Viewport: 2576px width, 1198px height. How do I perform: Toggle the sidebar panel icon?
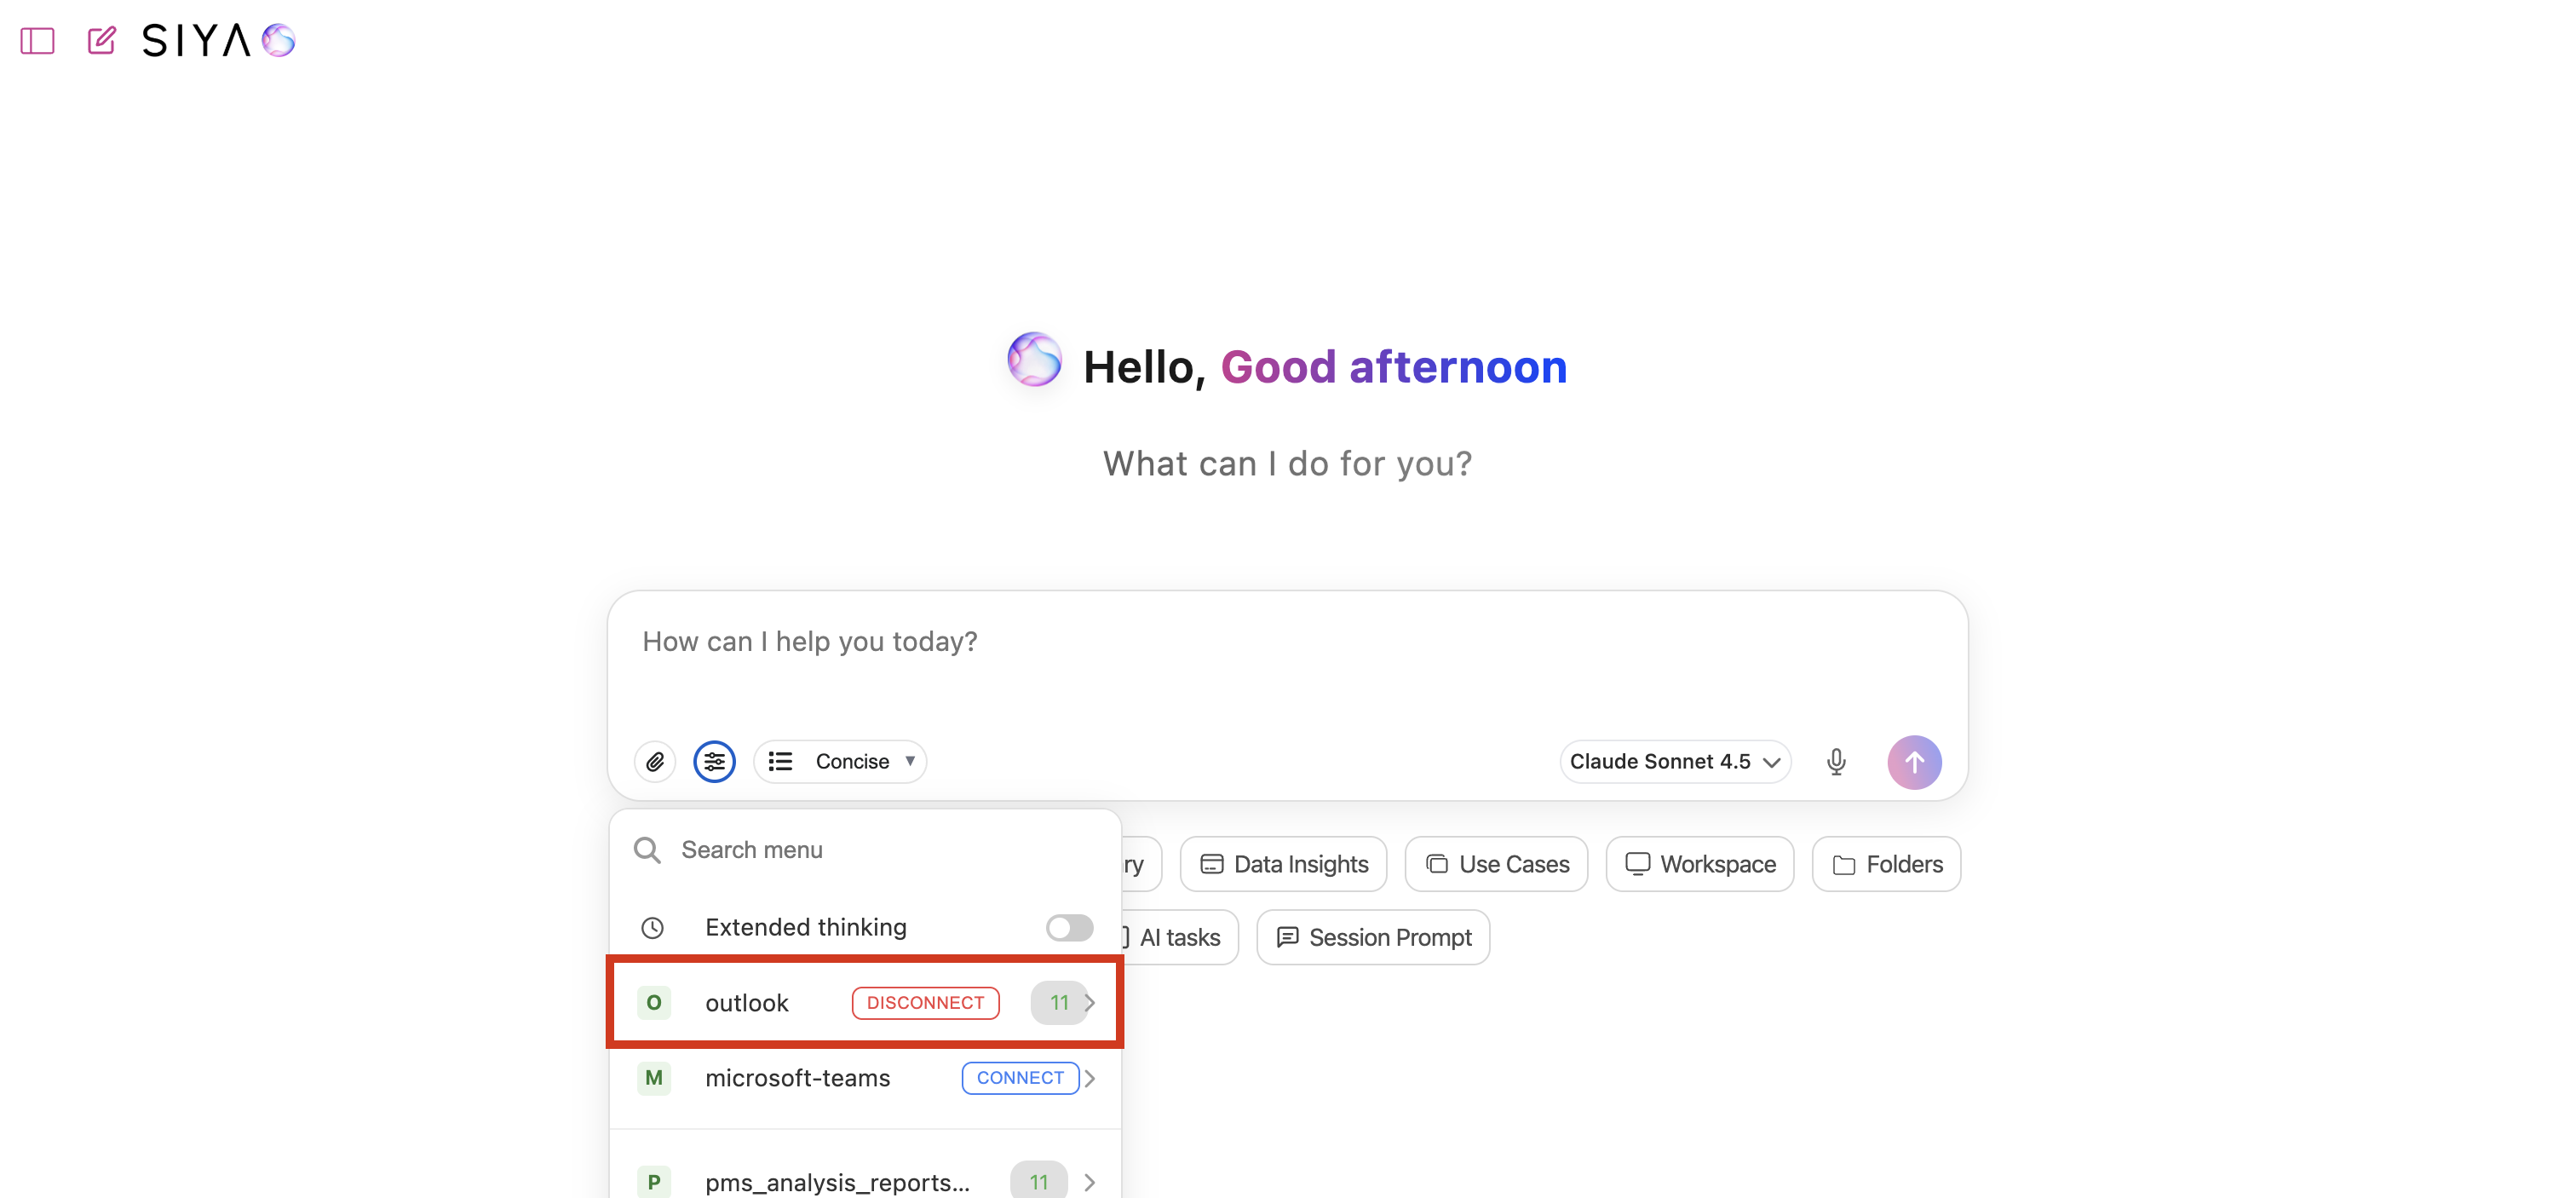point(37,41)
